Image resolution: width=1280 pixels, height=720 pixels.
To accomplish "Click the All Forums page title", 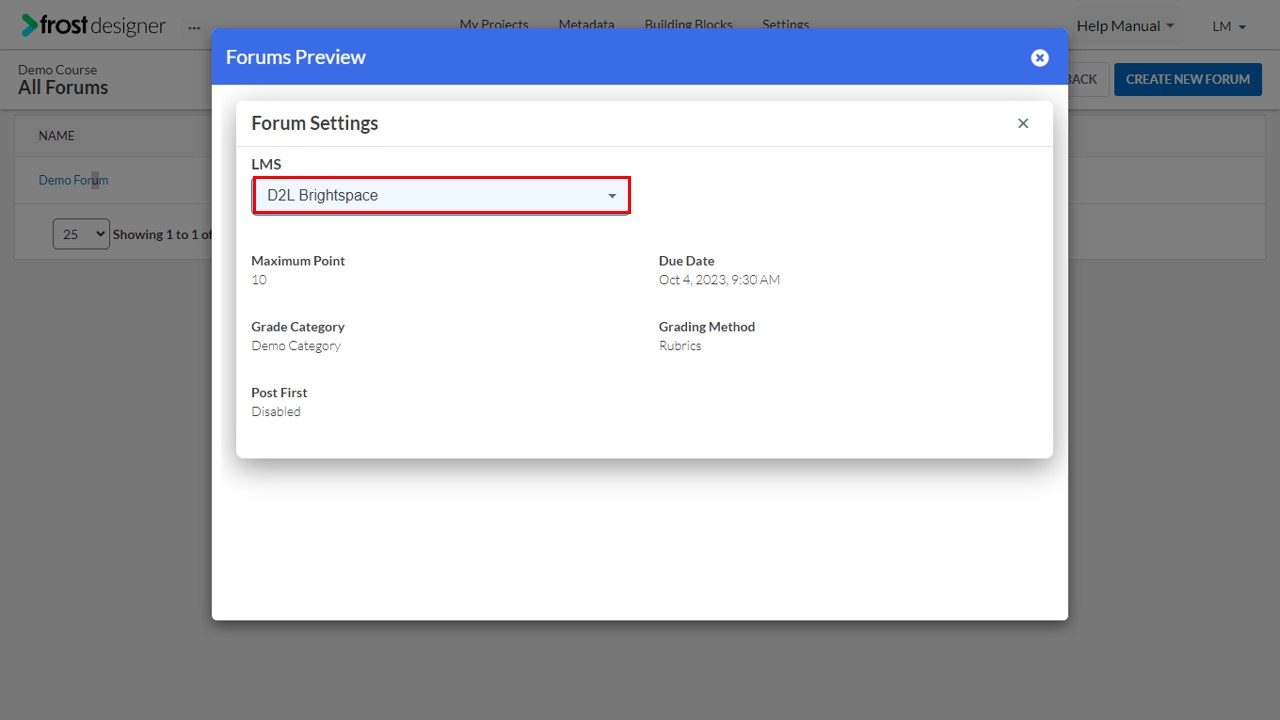I will 63,88.
